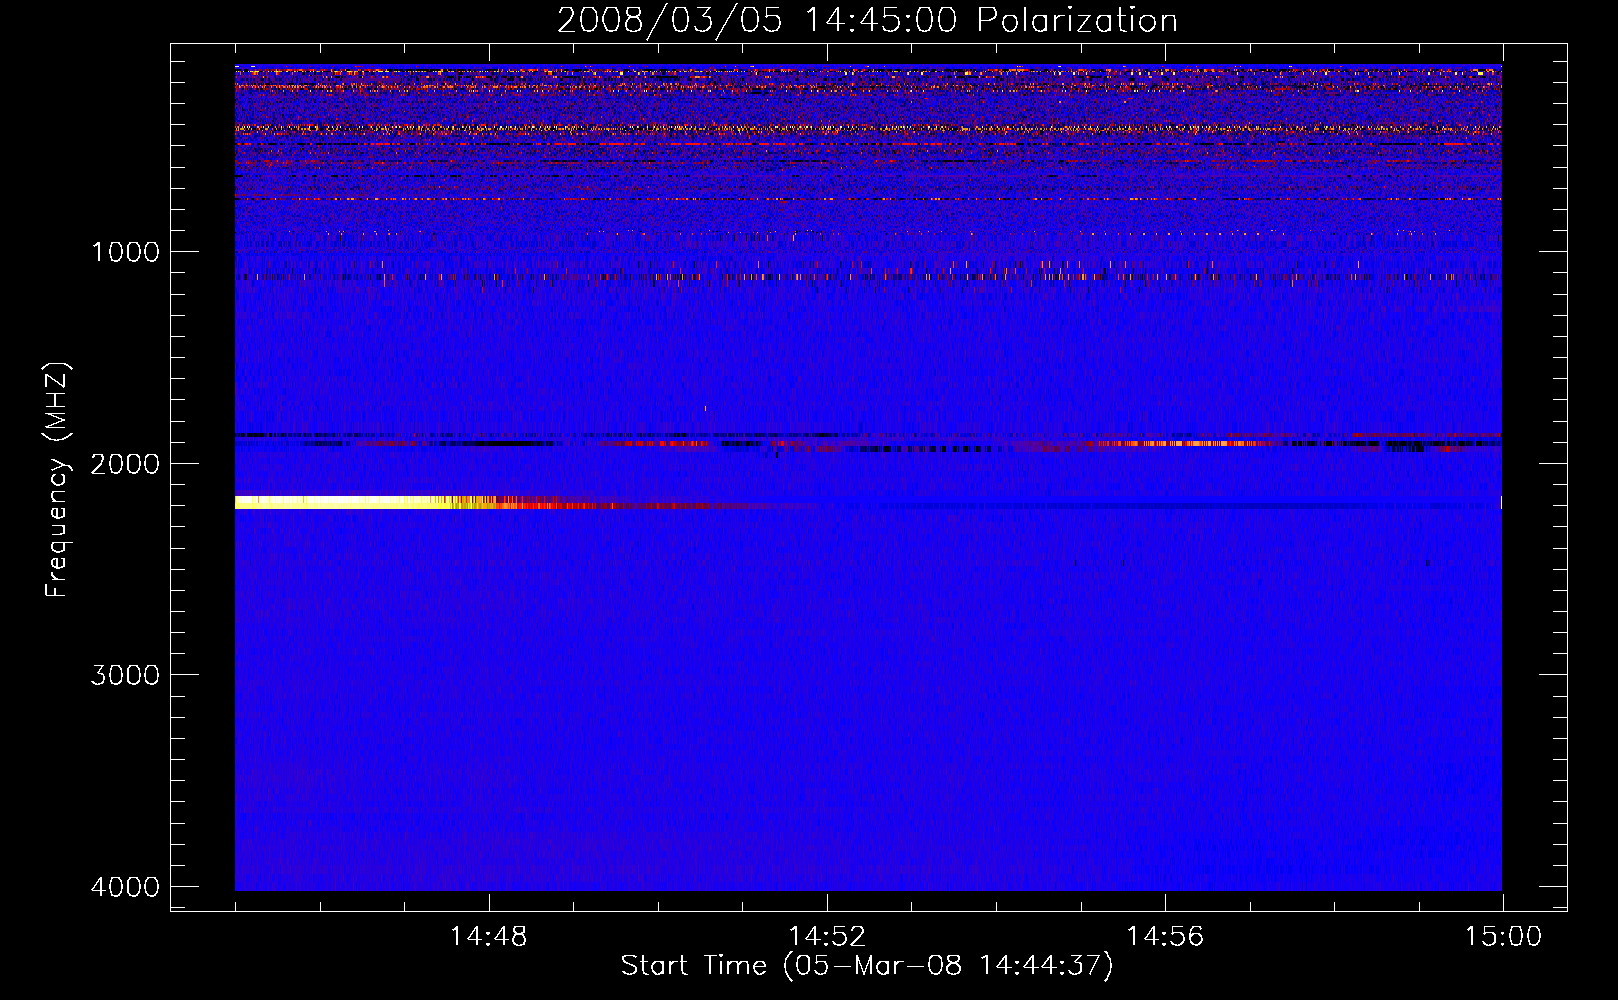Select the 14:52 time tick label
The height and width of the screenshot is (1000, 1618).
point(826,937)
